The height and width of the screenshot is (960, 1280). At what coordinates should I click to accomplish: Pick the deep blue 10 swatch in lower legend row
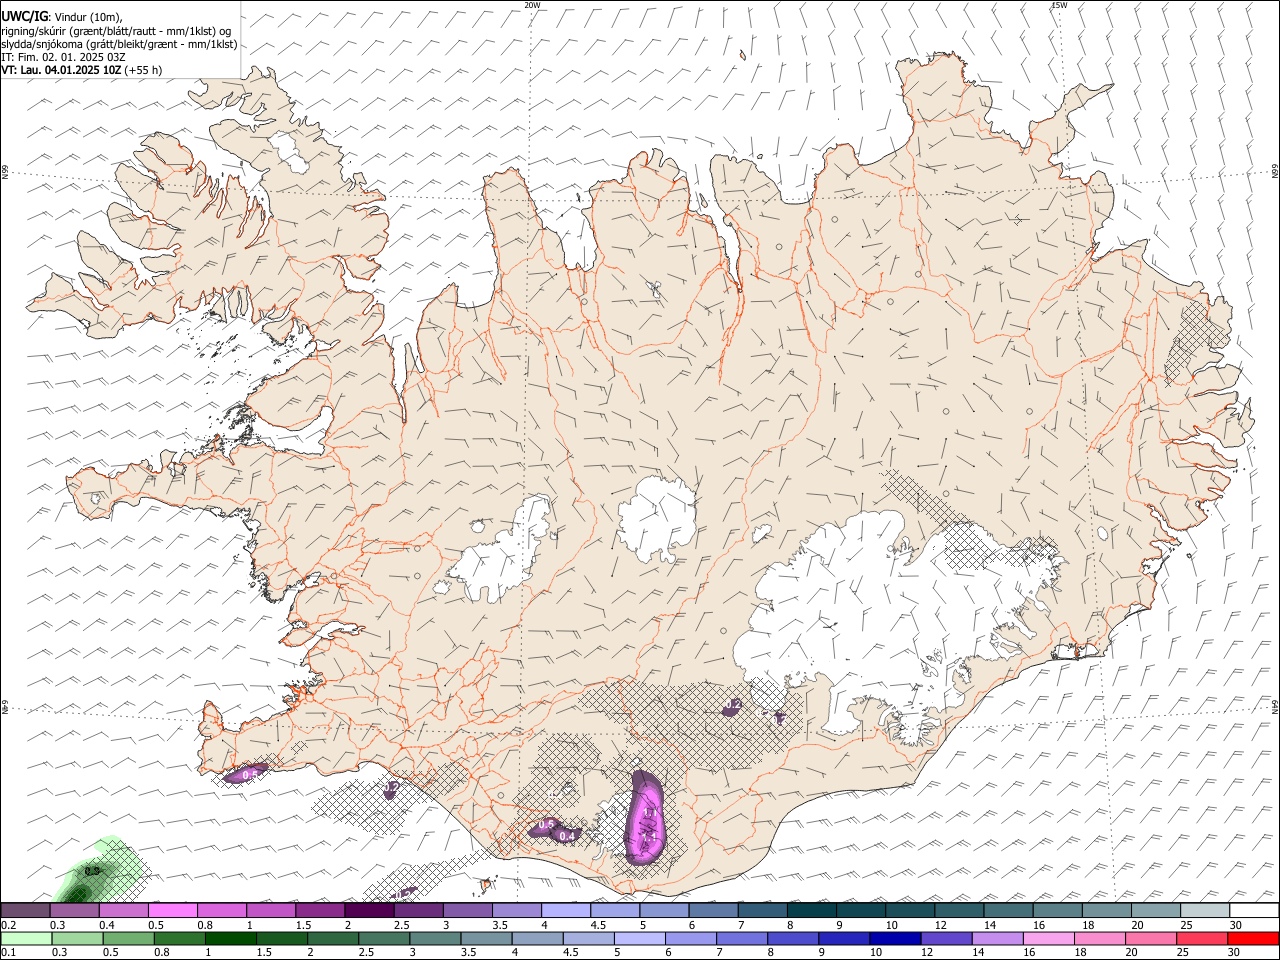895,939
